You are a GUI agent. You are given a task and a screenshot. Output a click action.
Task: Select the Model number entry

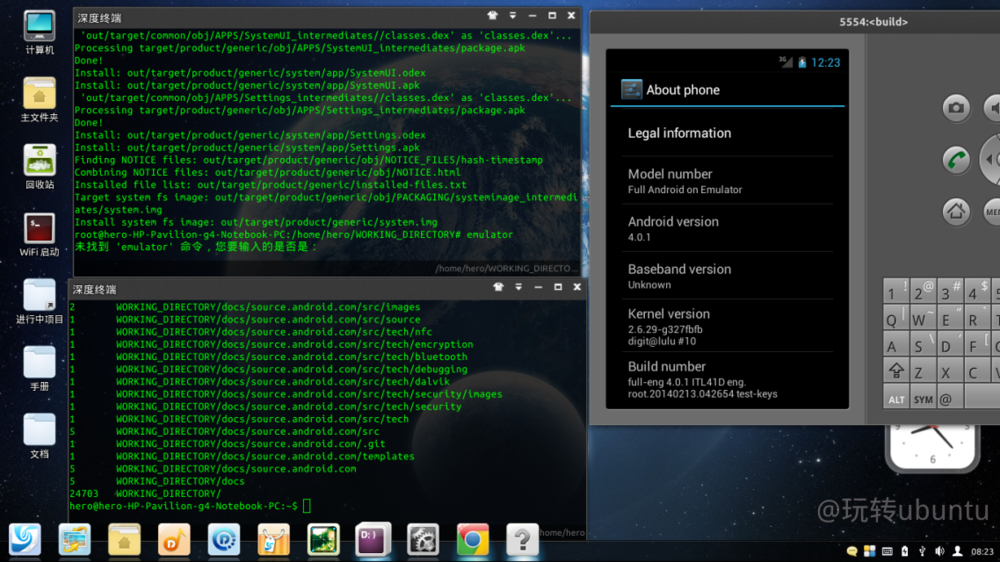[727, 181]
